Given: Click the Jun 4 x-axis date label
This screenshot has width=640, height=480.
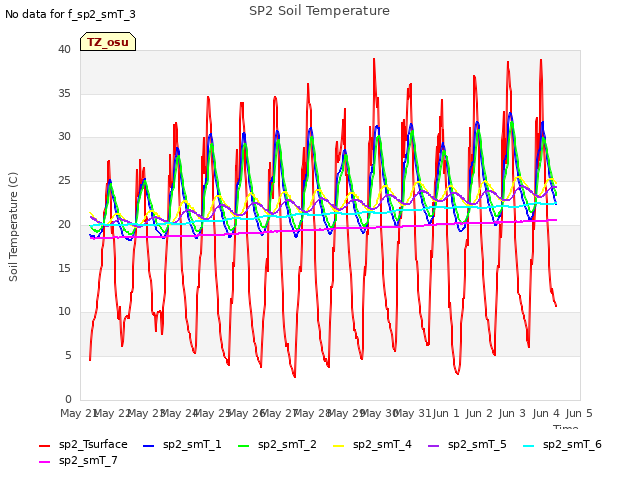Looking at the screenshot, I should [546, 413].
